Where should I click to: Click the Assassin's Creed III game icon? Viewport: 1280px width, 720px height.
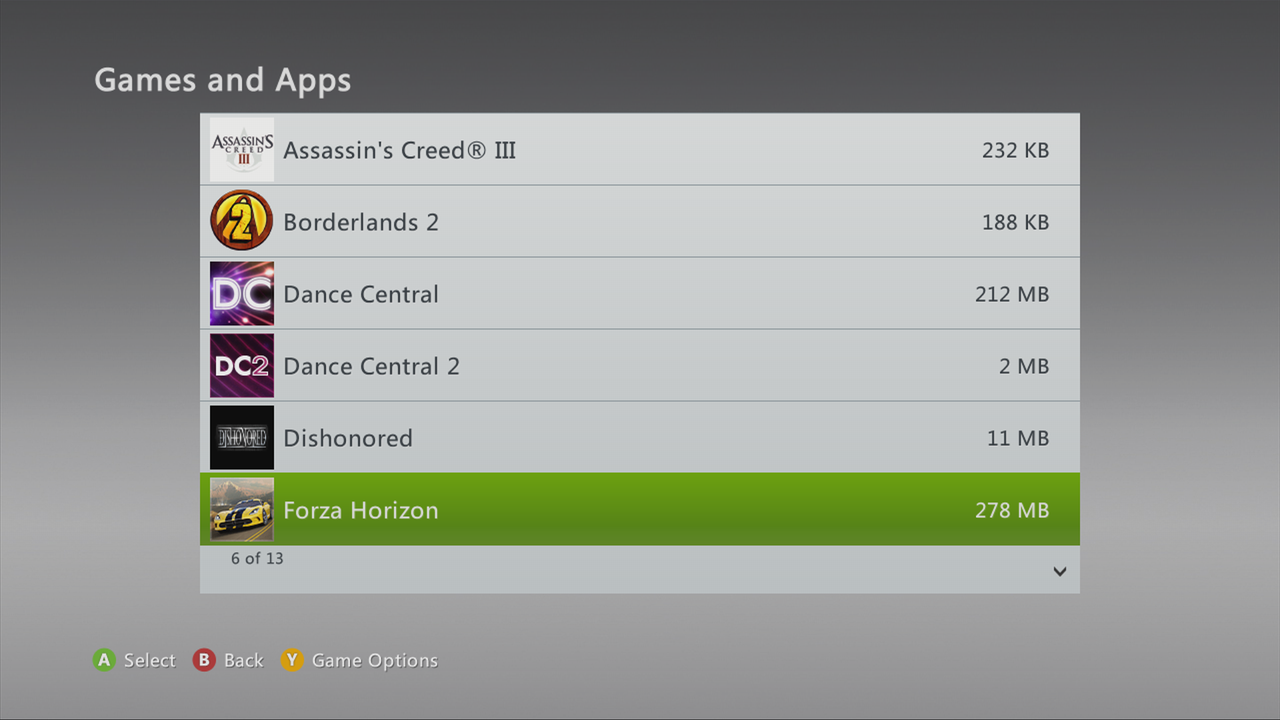click(242, 150)
